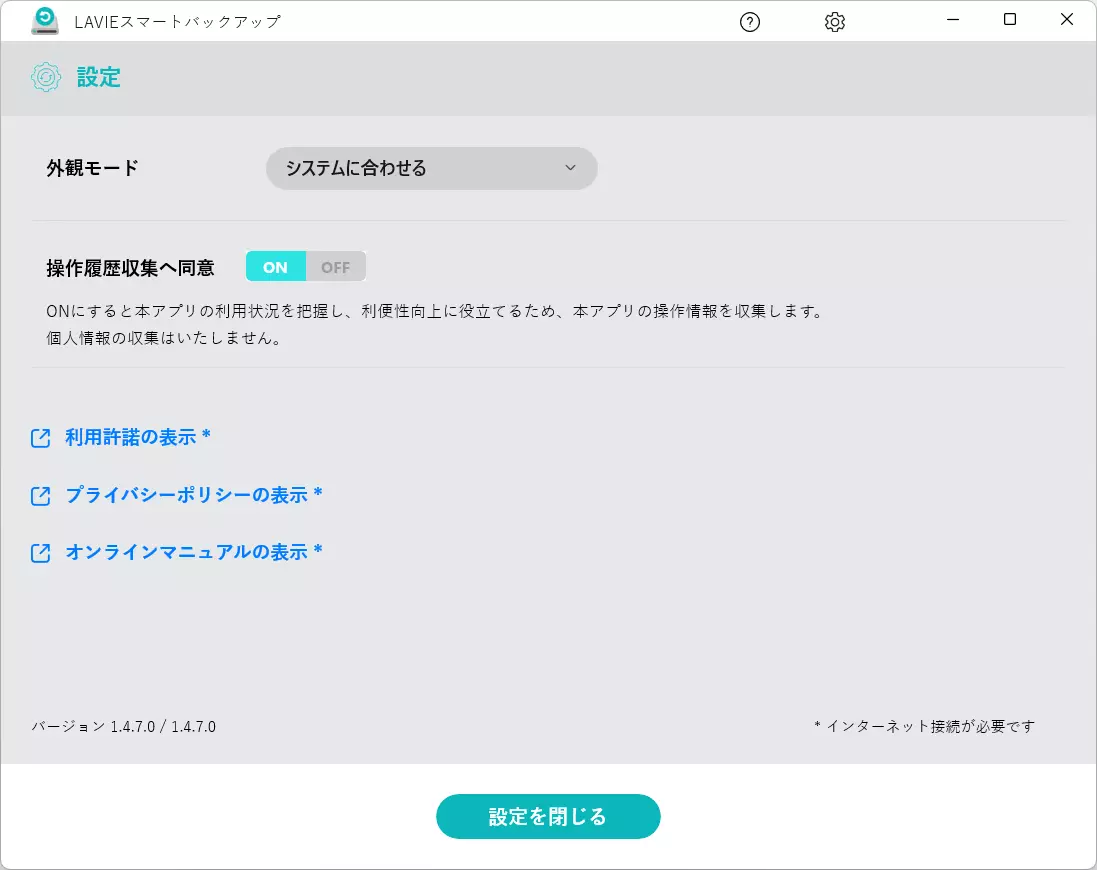Open the 利用許諾の表示 link
Image resolution: width=1097 pixels, height=870 pixels.
point(138,438)
